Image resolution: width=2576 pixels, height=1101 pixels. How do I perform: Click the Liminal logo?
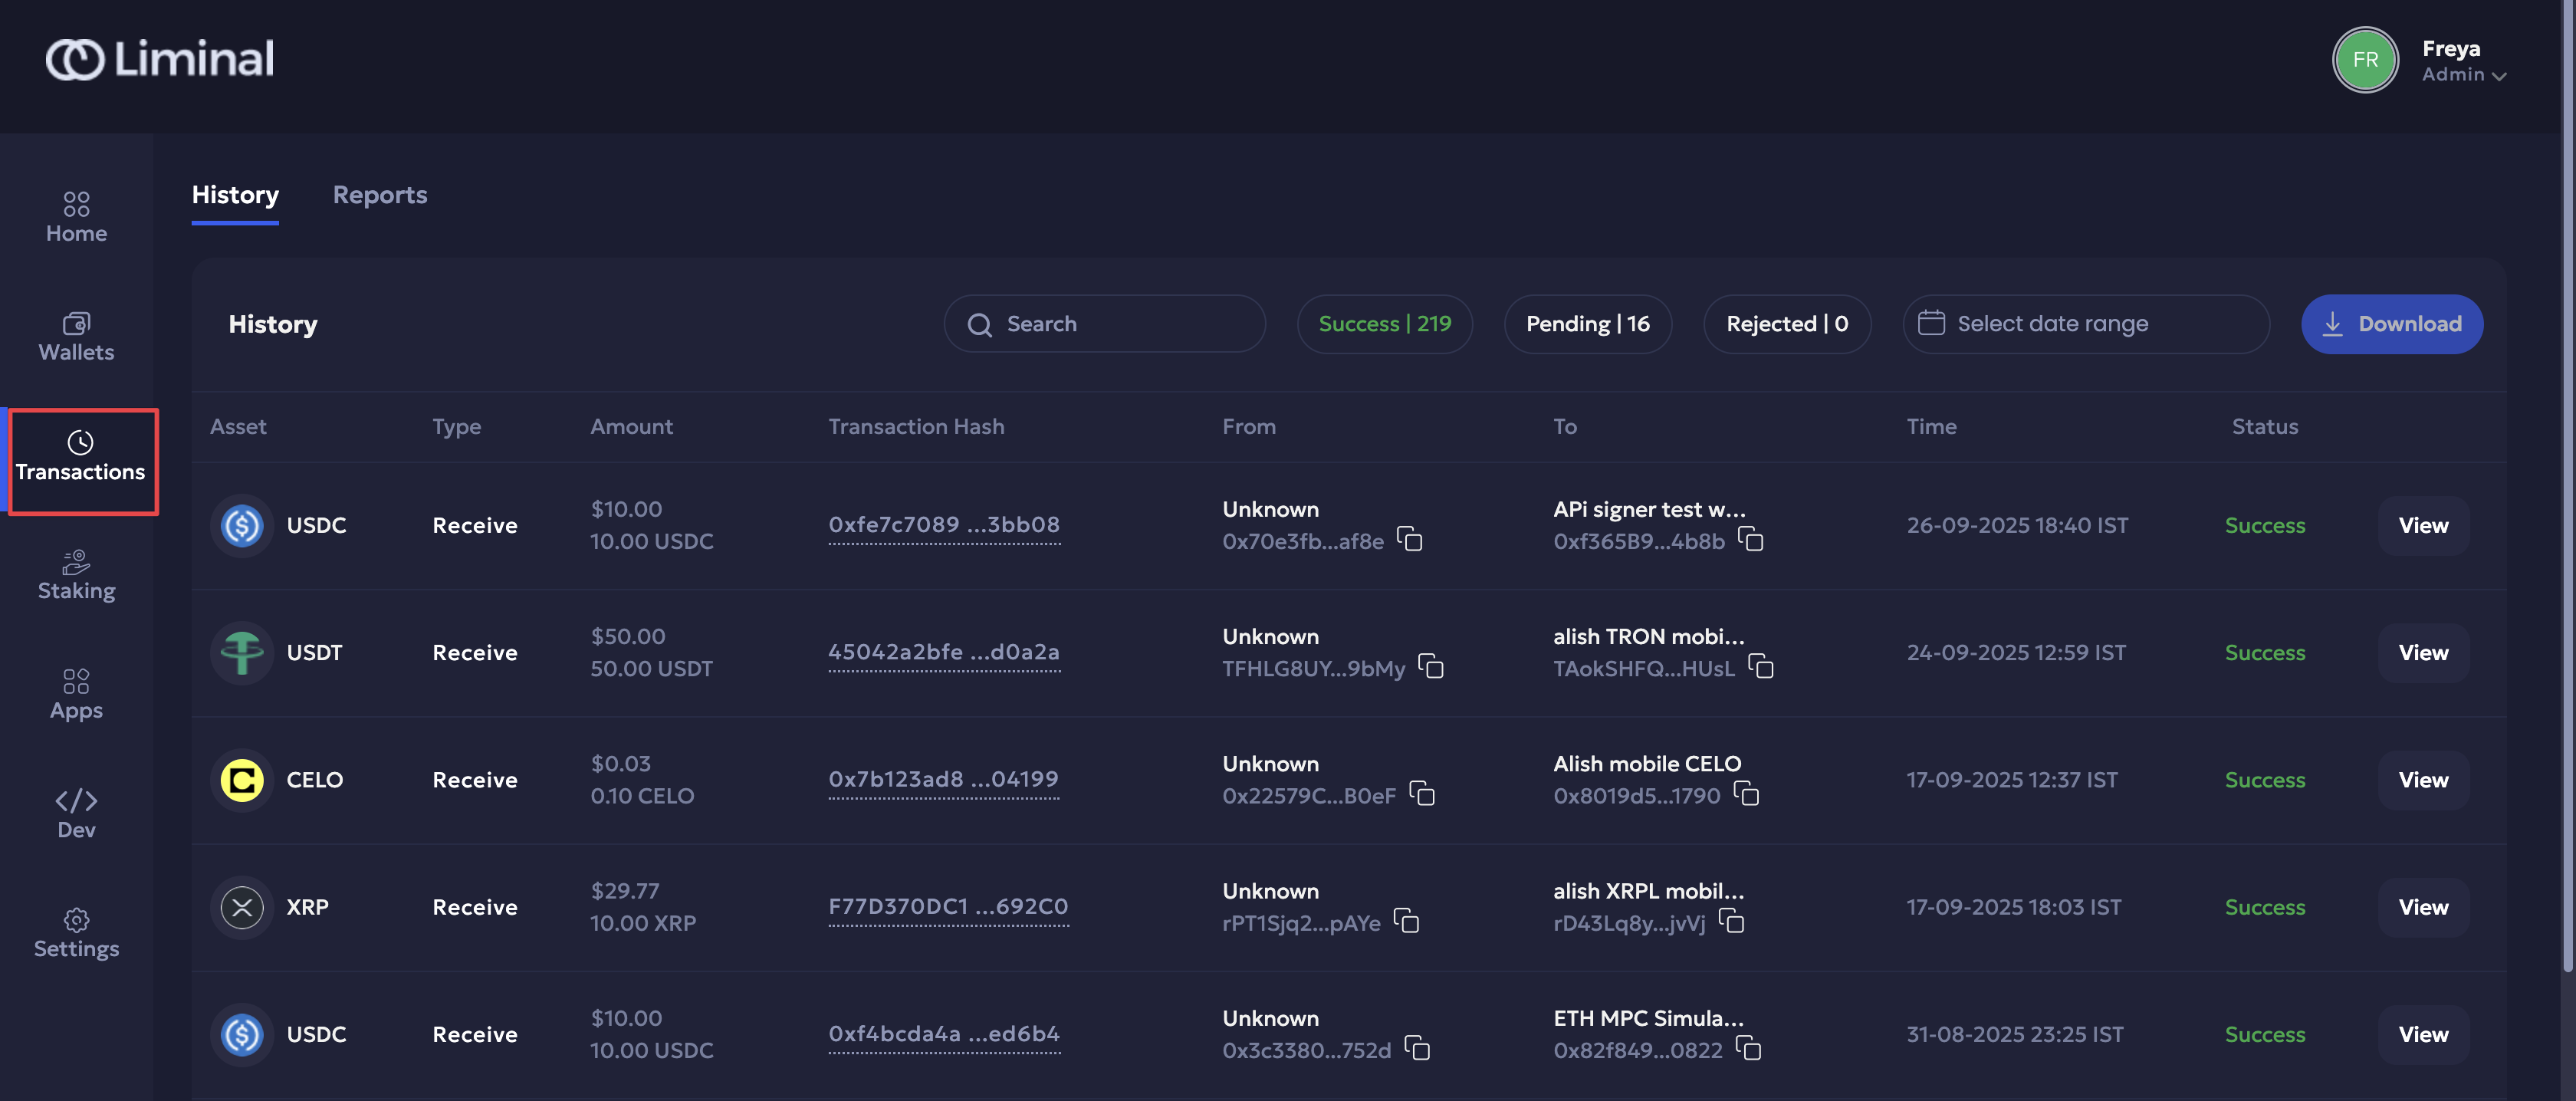(x=160, y=59)
